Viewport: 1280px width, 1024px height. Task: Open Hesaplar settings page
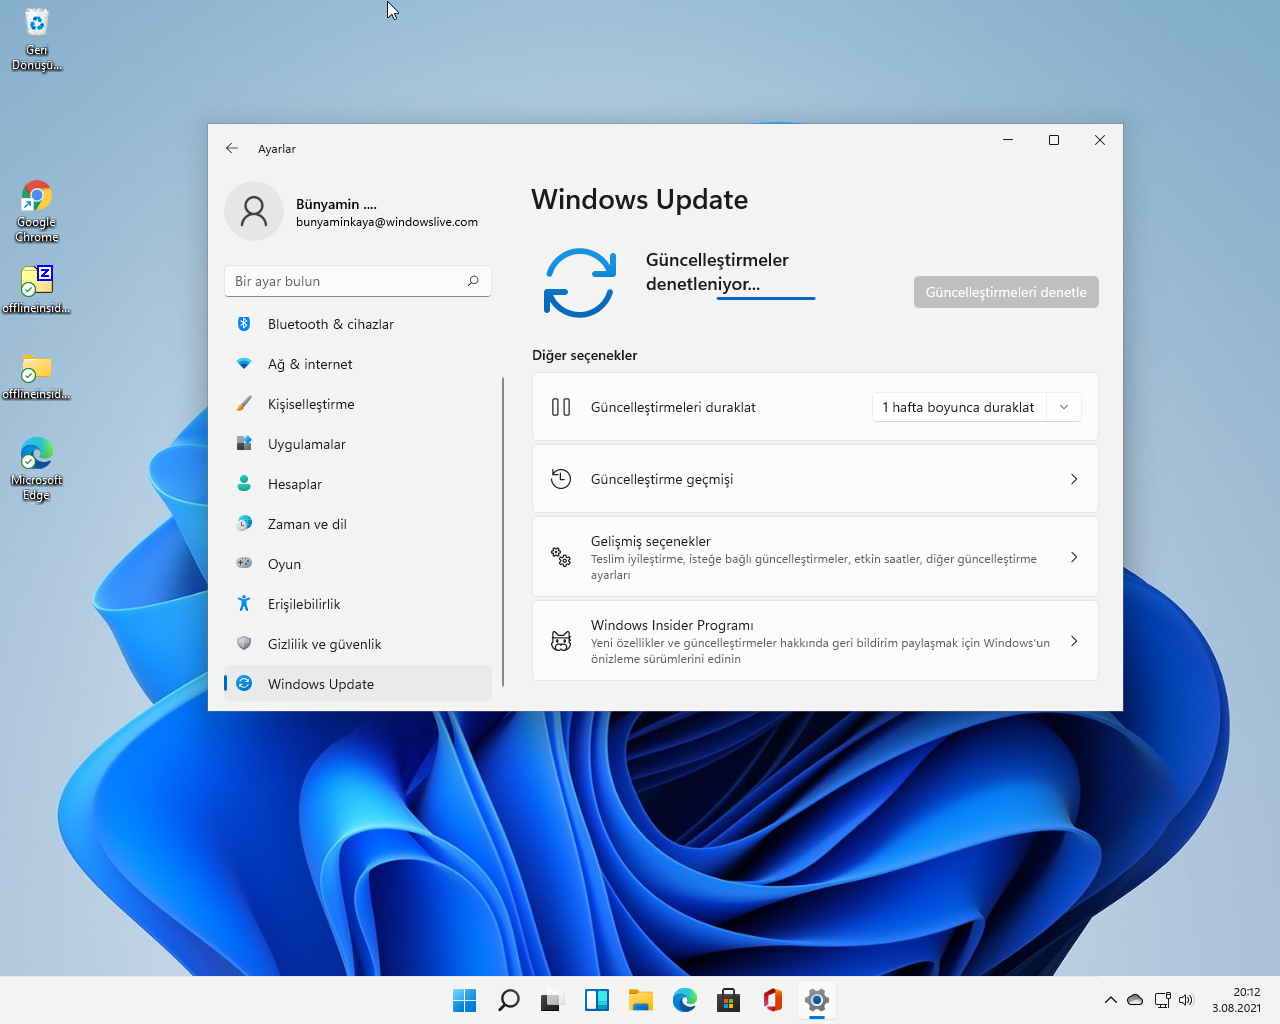358,484
